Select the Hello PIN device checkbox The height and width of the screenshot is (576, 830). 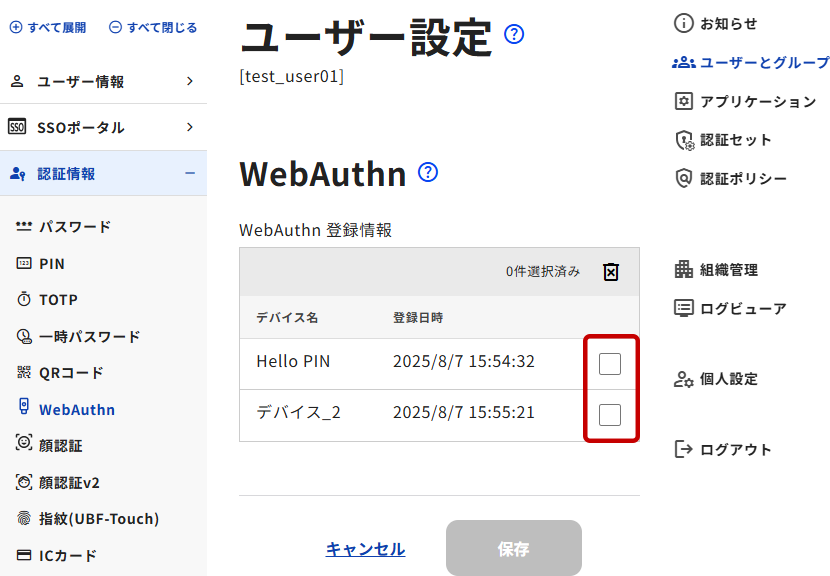610,364
